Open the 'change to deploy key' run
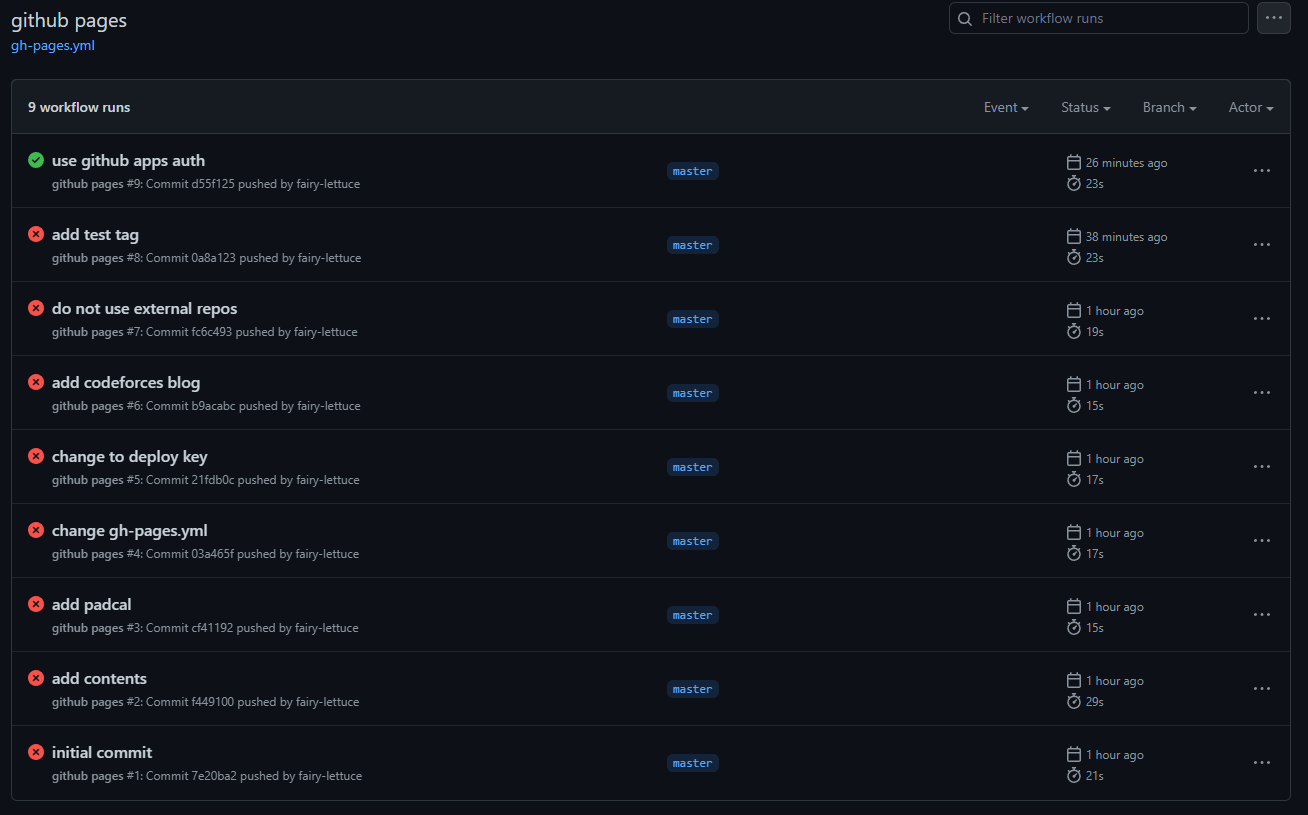This screenshot has height=815, width=1308. [x=130, y=456]
